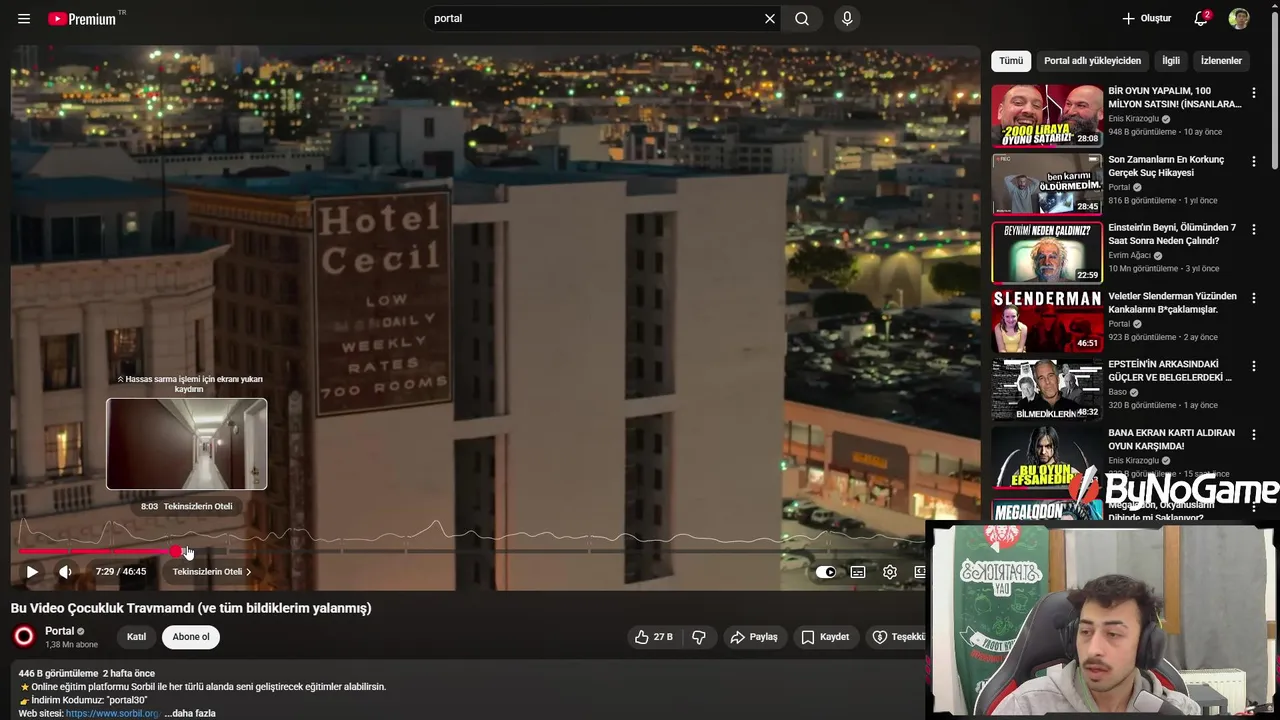Click the Teşekkürler thanks button

pyautogui.click(x=898, y=637)
